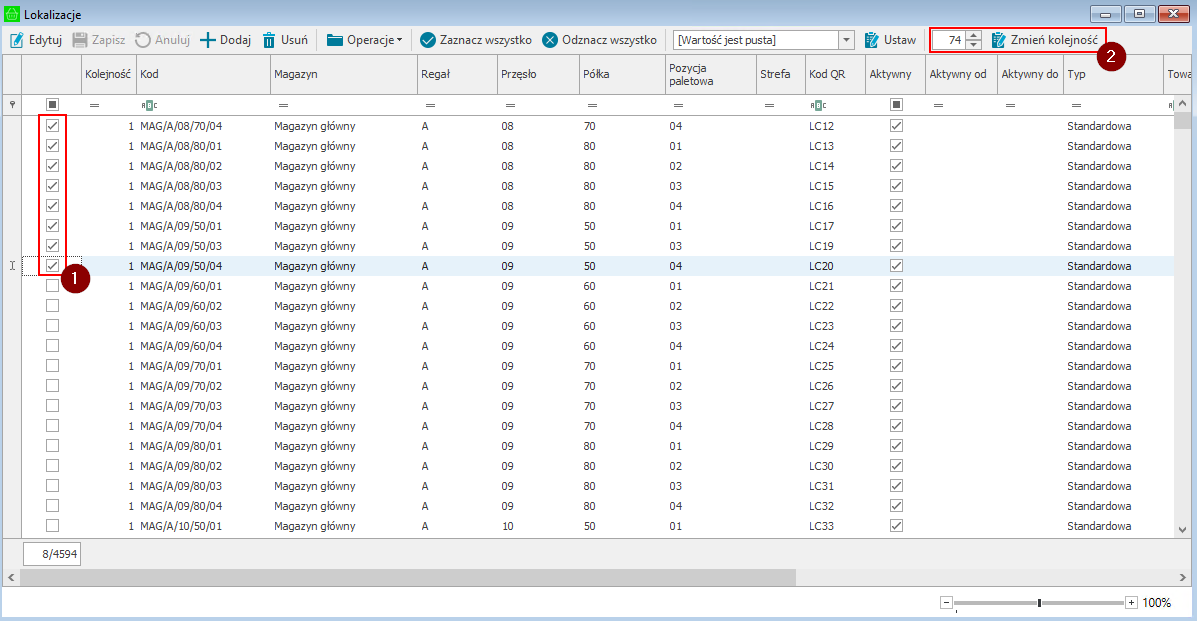Check the row MAG/A/09/60/01 selection checkbox

coord(52,286)
